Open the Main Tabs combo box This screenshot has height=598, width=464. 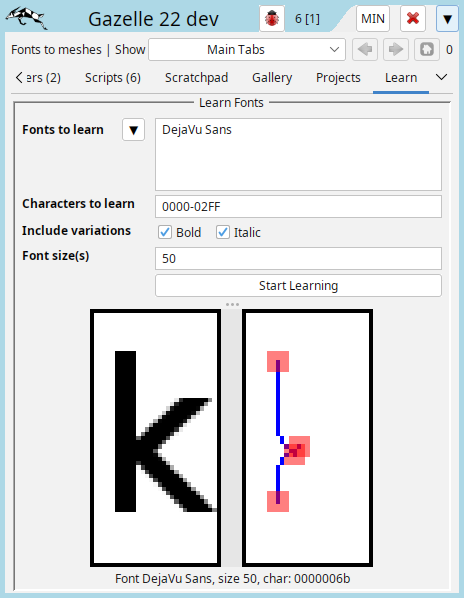(x=247, y=50)
